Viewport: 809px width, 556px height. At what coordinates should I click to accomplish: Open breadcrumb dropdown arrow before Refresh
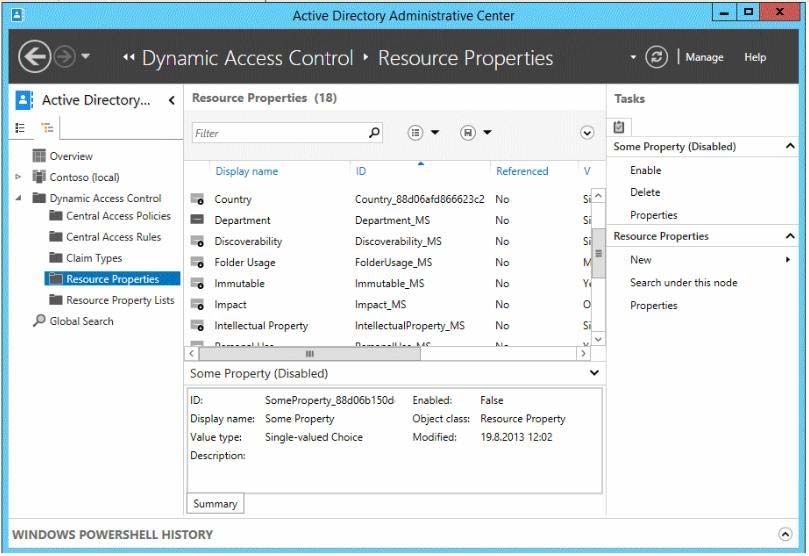click(x=633, y=57)
